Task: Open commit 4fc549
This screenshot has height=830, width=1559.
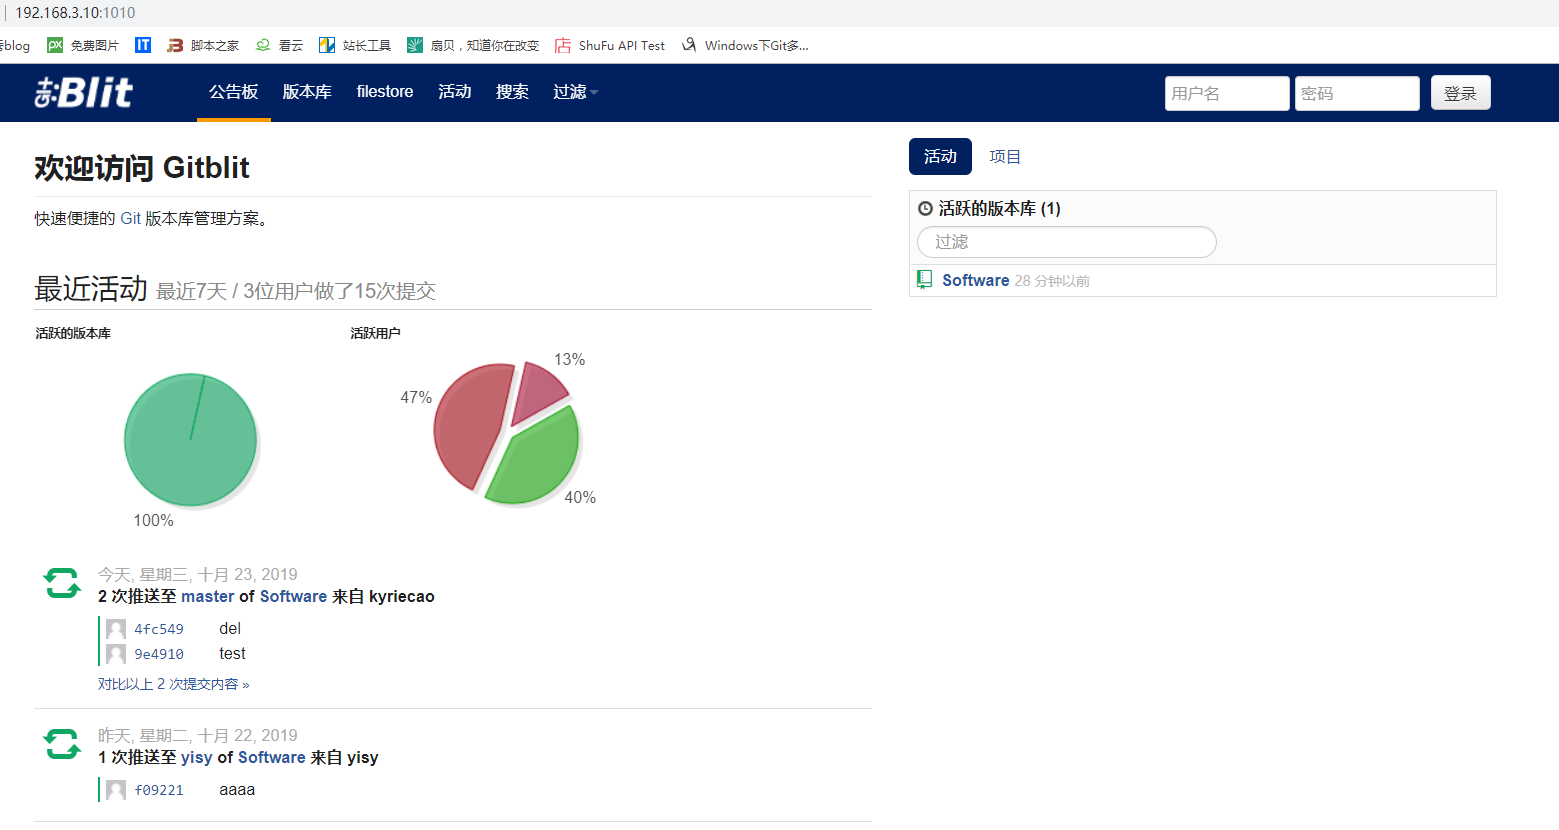Action: (159, 629)
